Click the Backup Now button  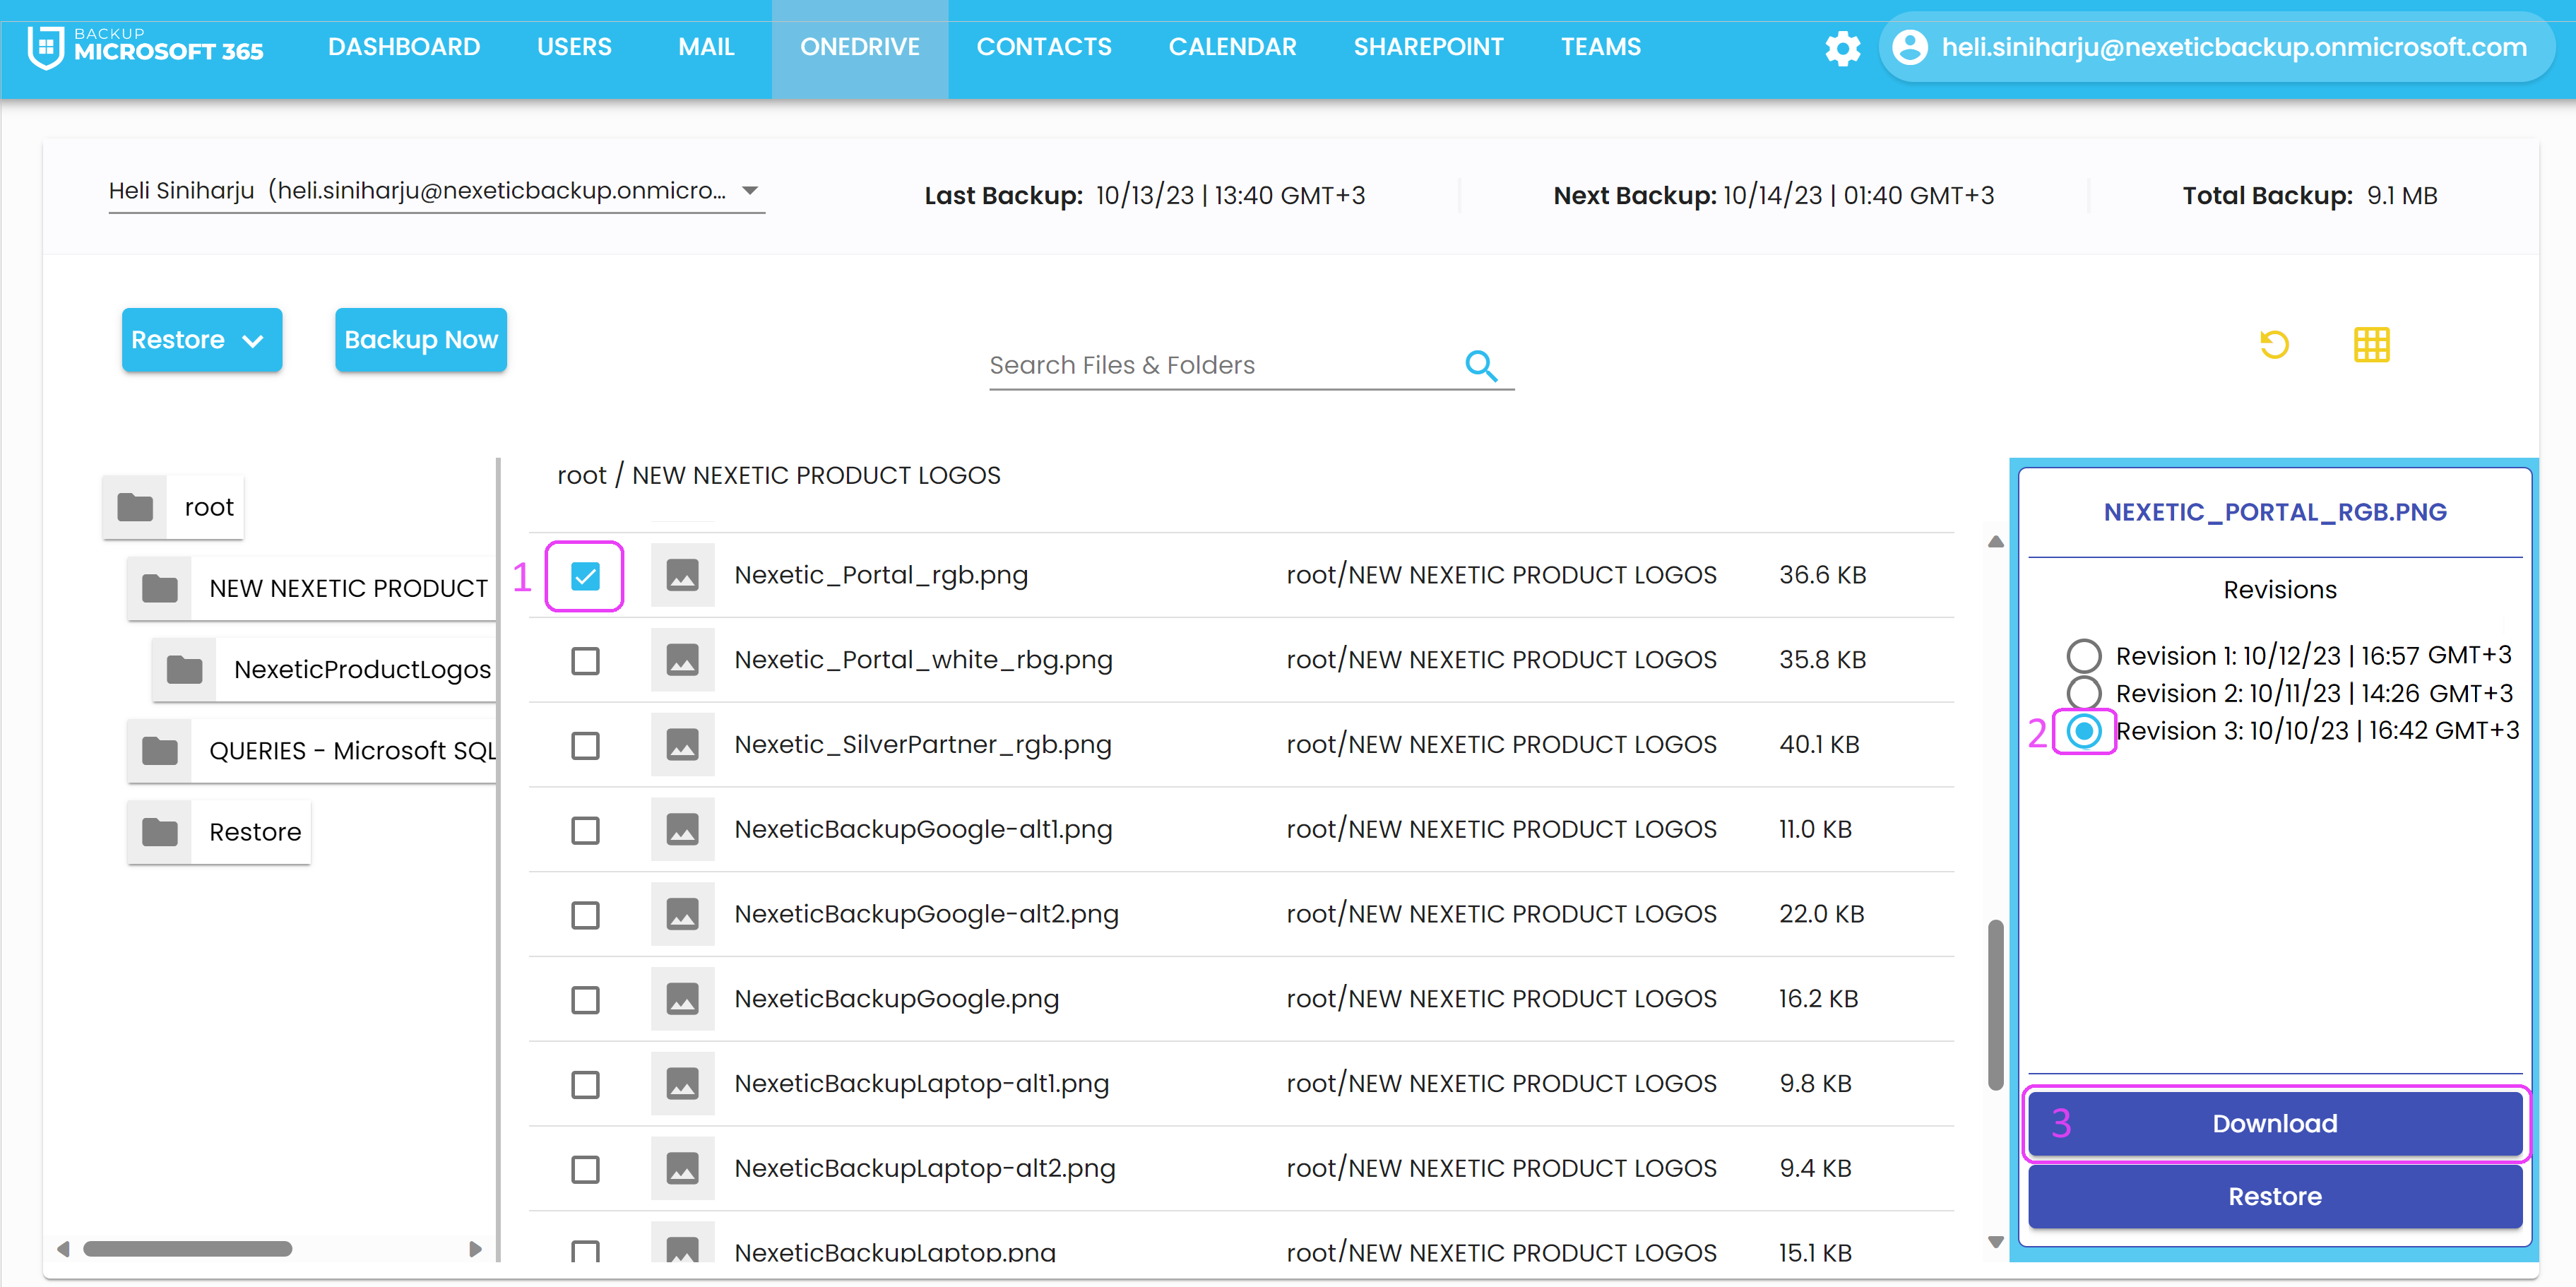421,340
